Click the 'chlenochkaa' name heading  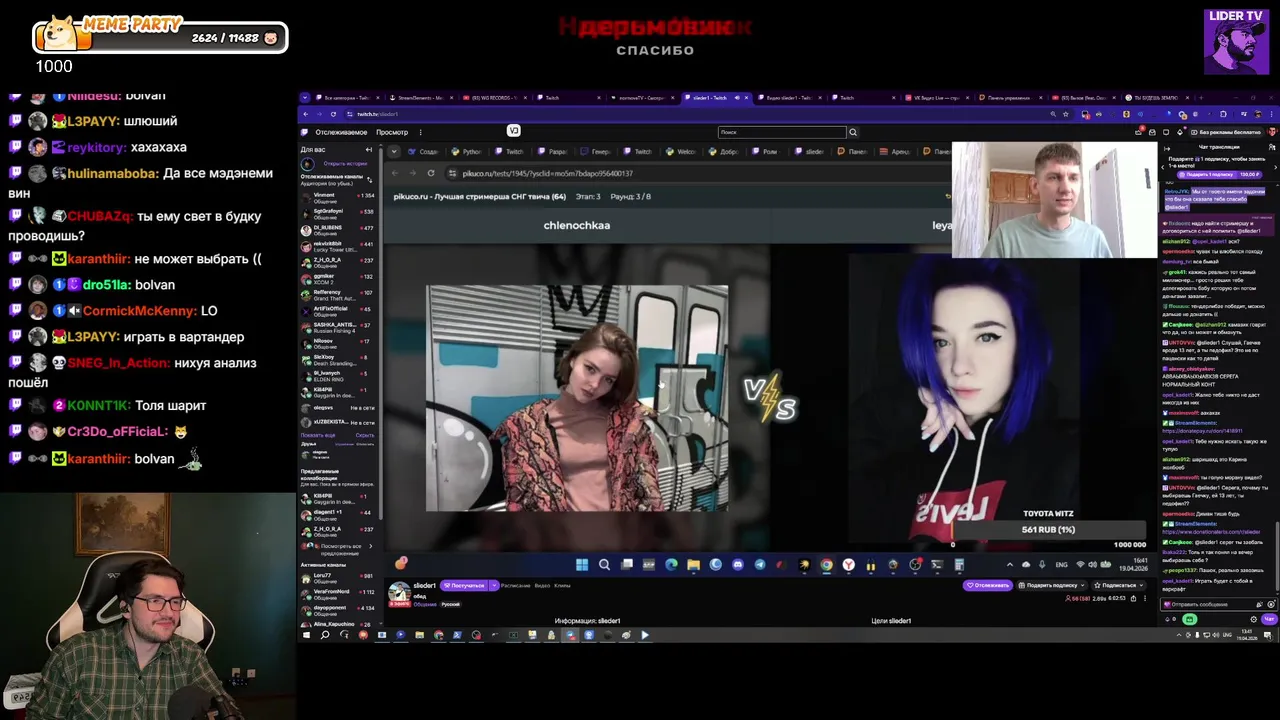(x=577, y=225)
